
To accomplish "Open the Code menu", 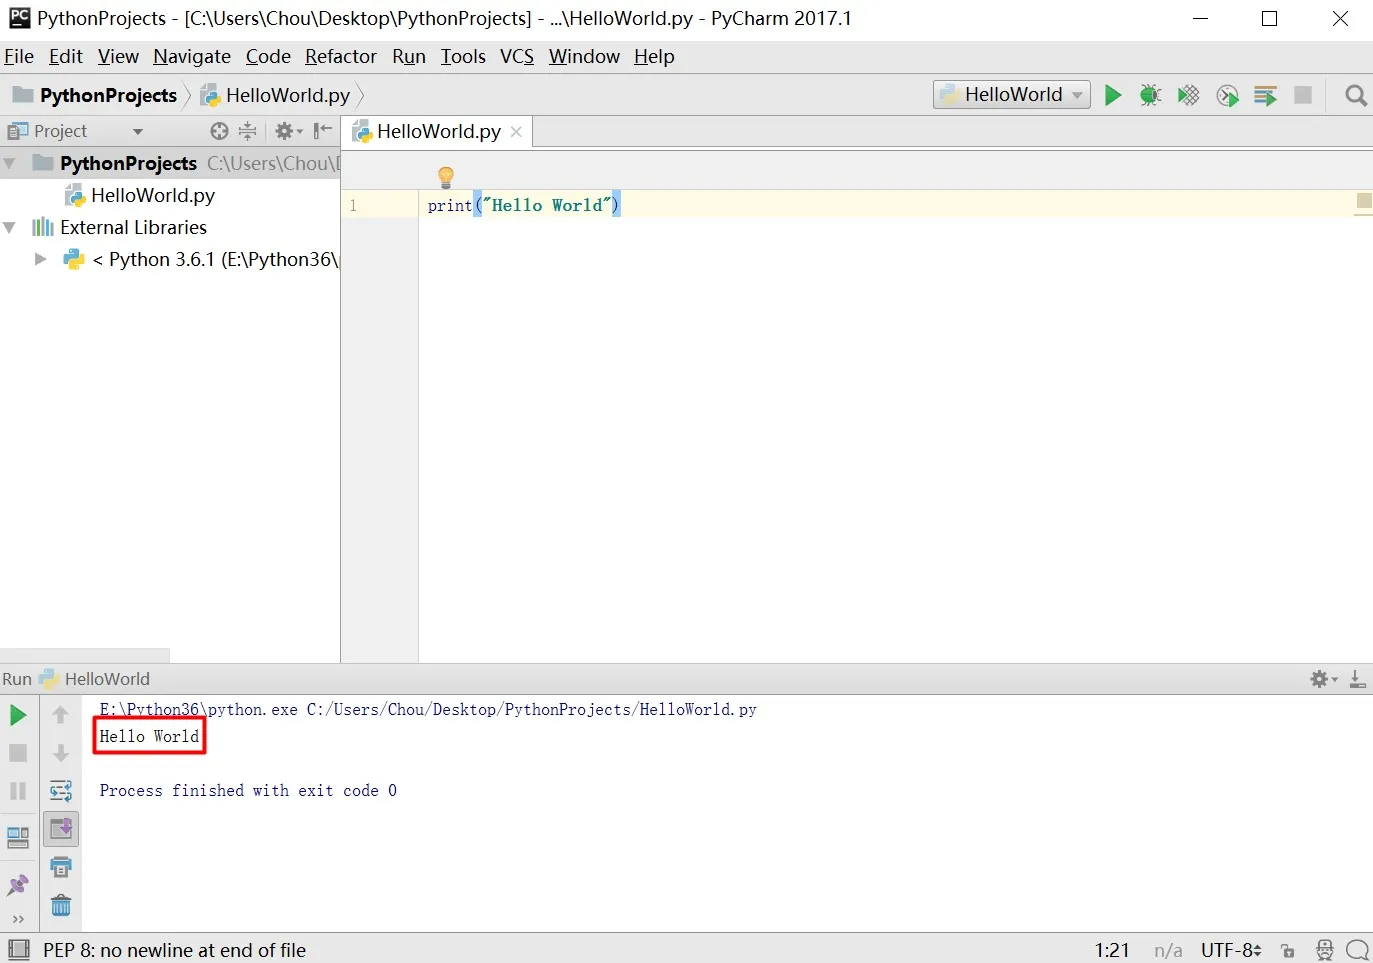I will (x=268, y=57).
